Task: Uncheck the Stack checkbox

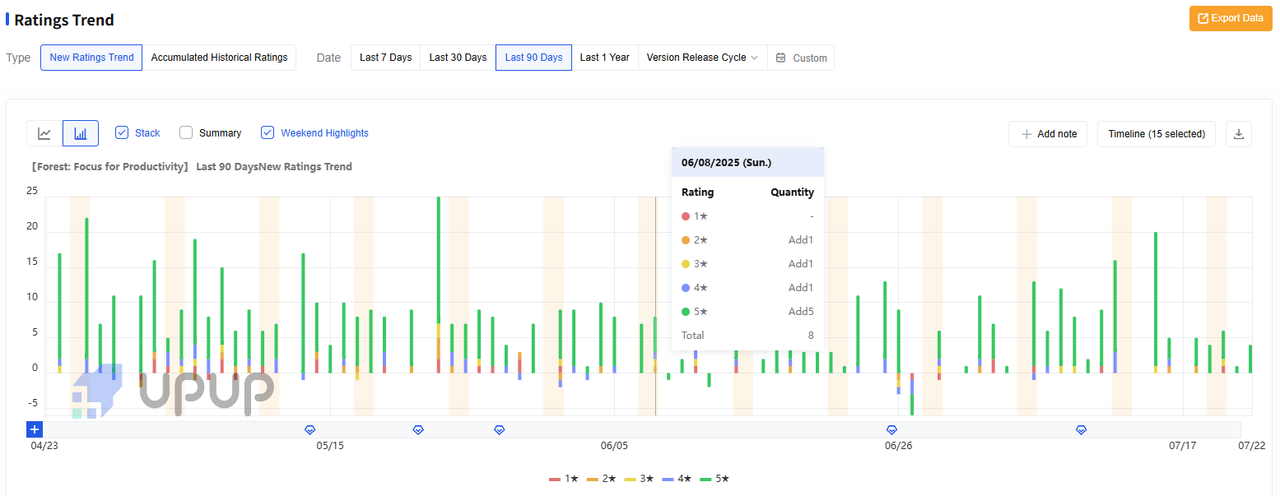Action: coord(122,133)
